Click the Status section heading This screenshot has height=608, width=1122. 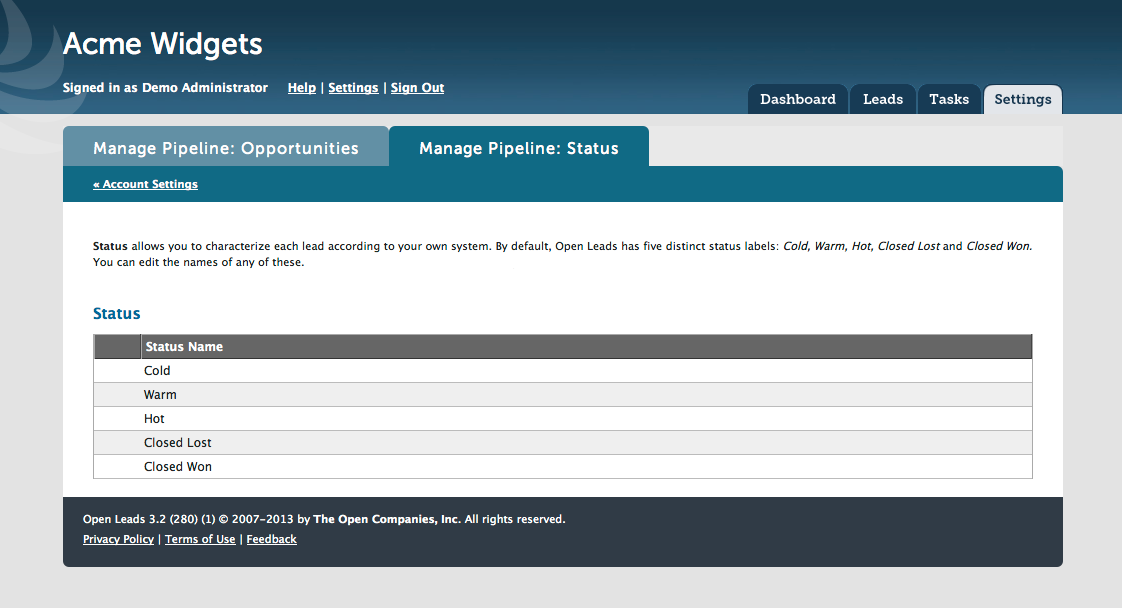[117, 313]
